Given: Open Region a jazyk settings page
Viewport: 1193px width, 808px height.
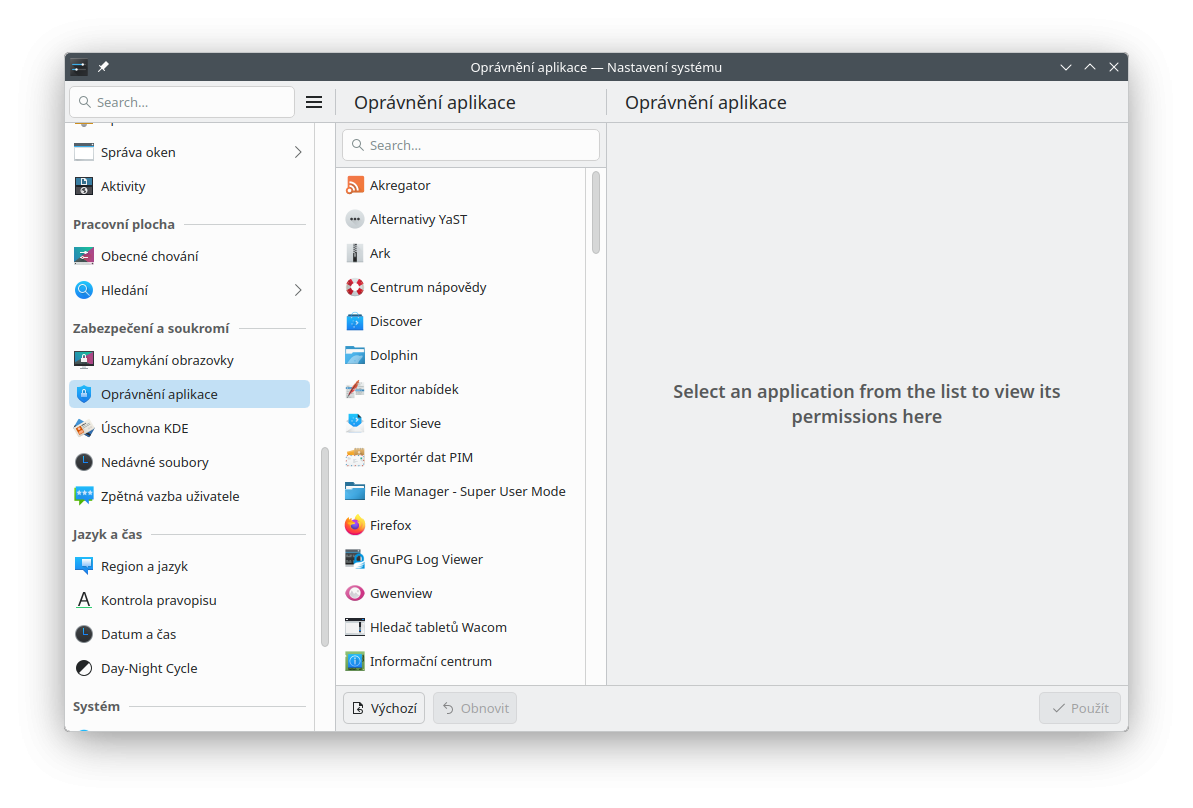Looking at the screenshot, I should [144, 566].
